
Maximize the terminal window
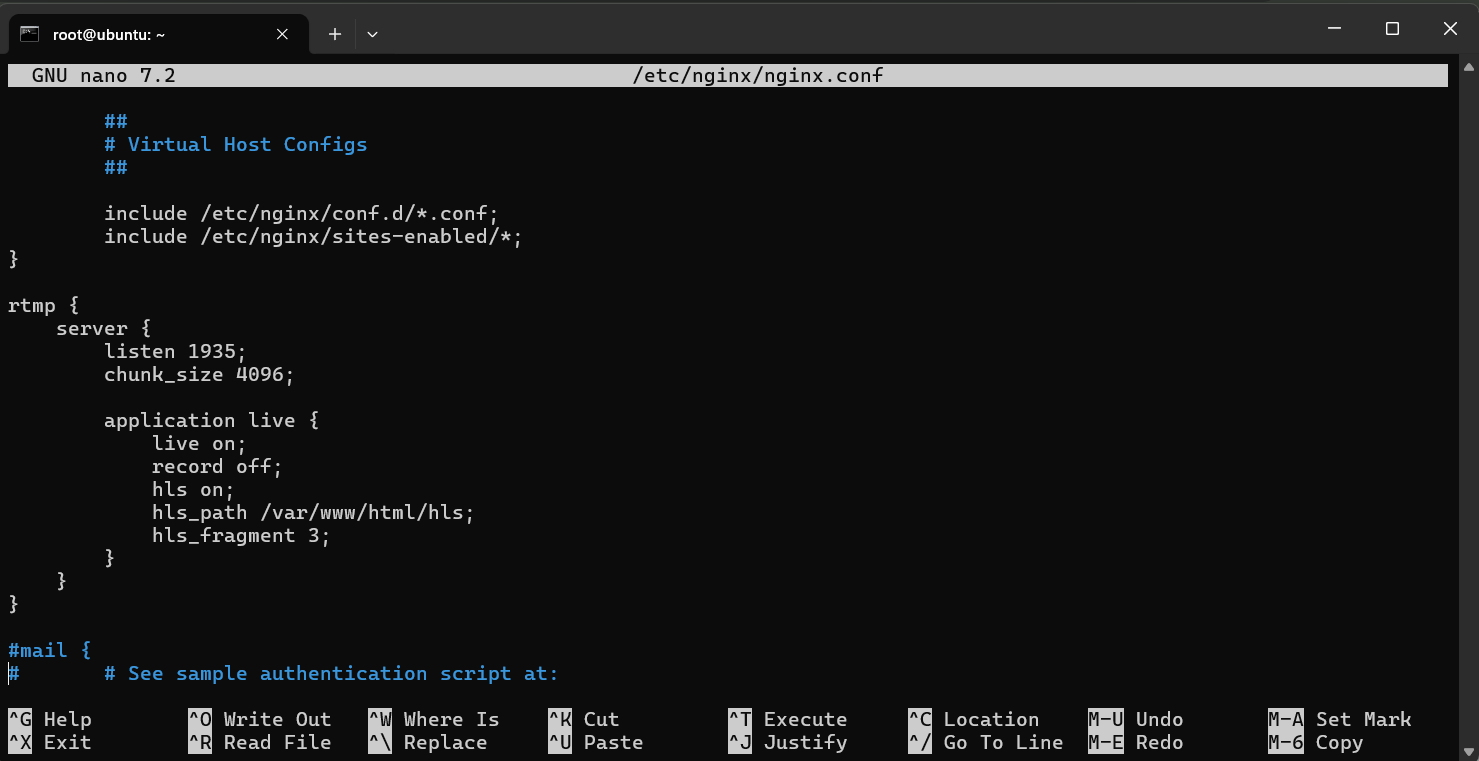[1392, 29]
